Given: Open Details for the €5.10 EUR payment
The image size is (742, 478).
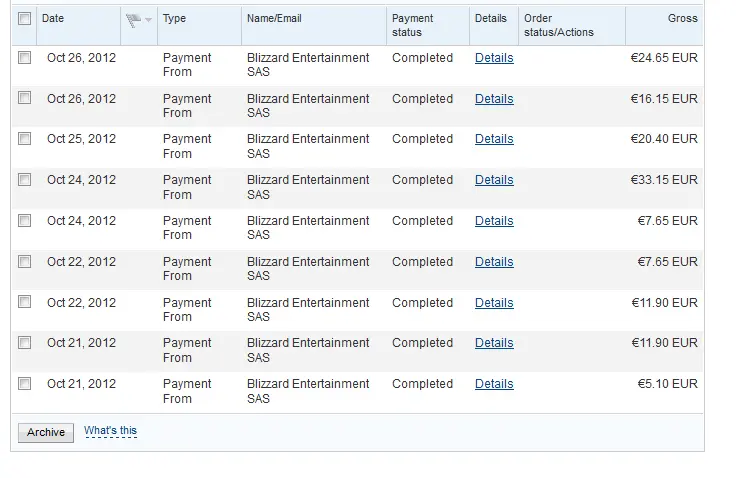Looking at the screenshot, I should click(494, 384).
